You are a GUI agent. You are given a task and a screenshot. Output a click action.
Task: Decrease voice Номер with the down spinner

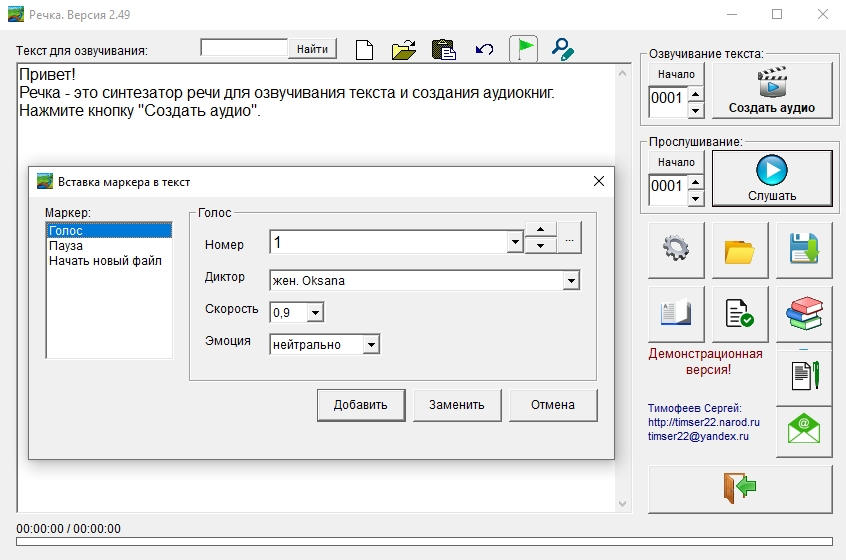click(x=541, y=246)
